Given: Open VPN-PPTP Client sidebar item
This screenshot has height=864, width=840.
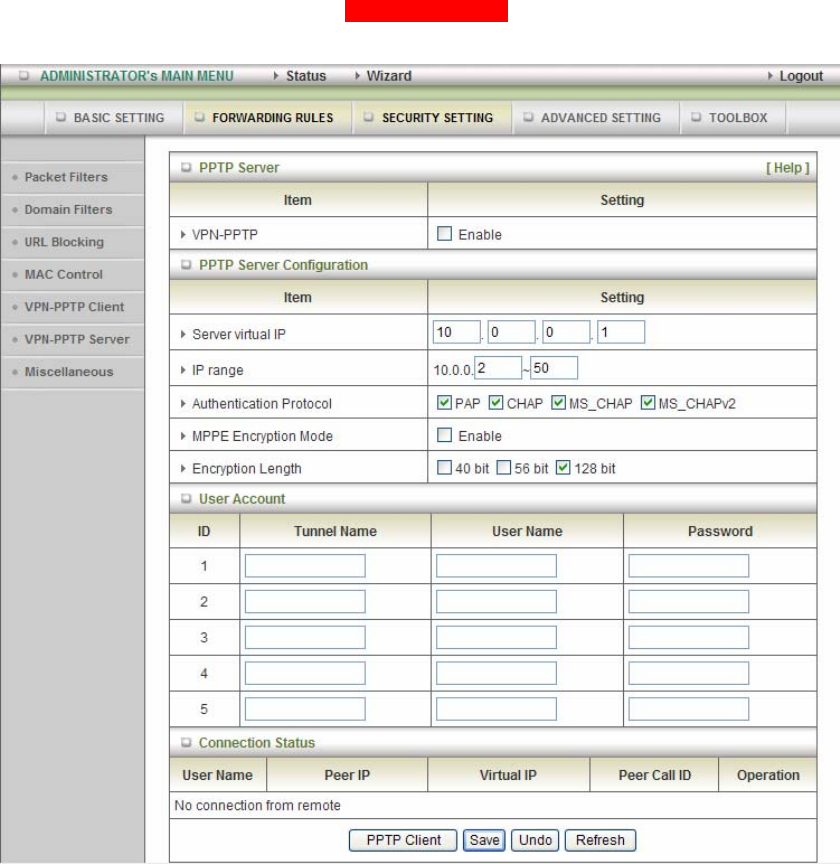Looking at the screenshot, I should coord(74,307).
